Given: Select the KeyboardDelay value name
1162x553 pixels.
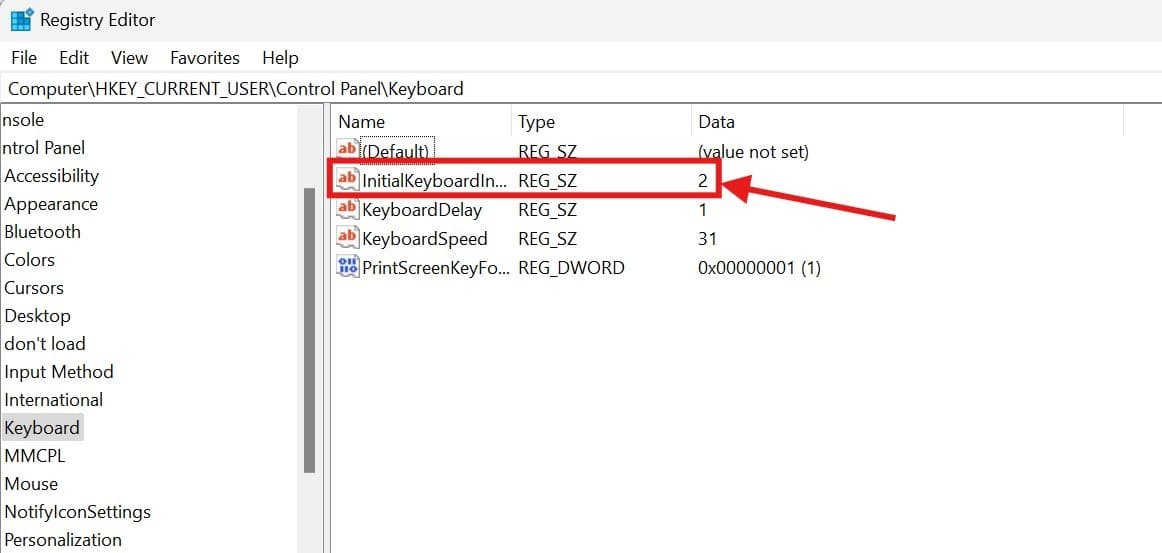Looking at the screenshot, I should [x=422, y=210].
